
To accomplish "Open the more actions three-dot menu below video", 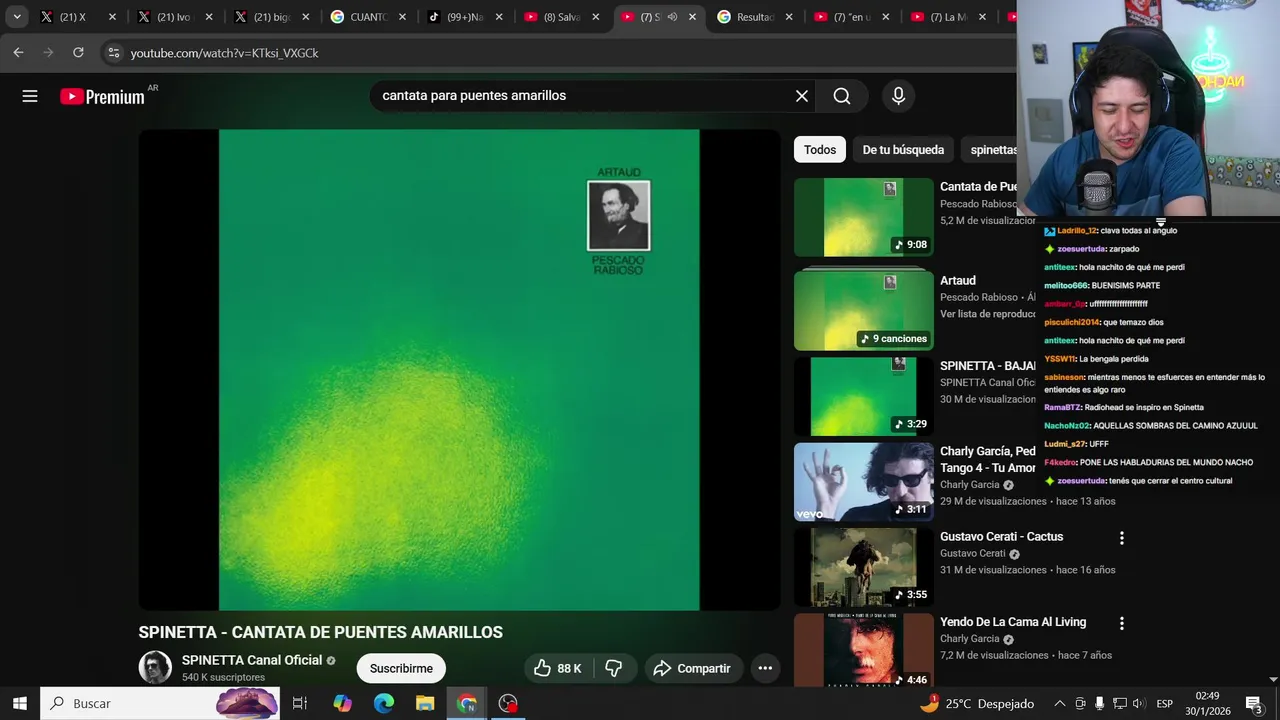I will [x=765, y=668].
